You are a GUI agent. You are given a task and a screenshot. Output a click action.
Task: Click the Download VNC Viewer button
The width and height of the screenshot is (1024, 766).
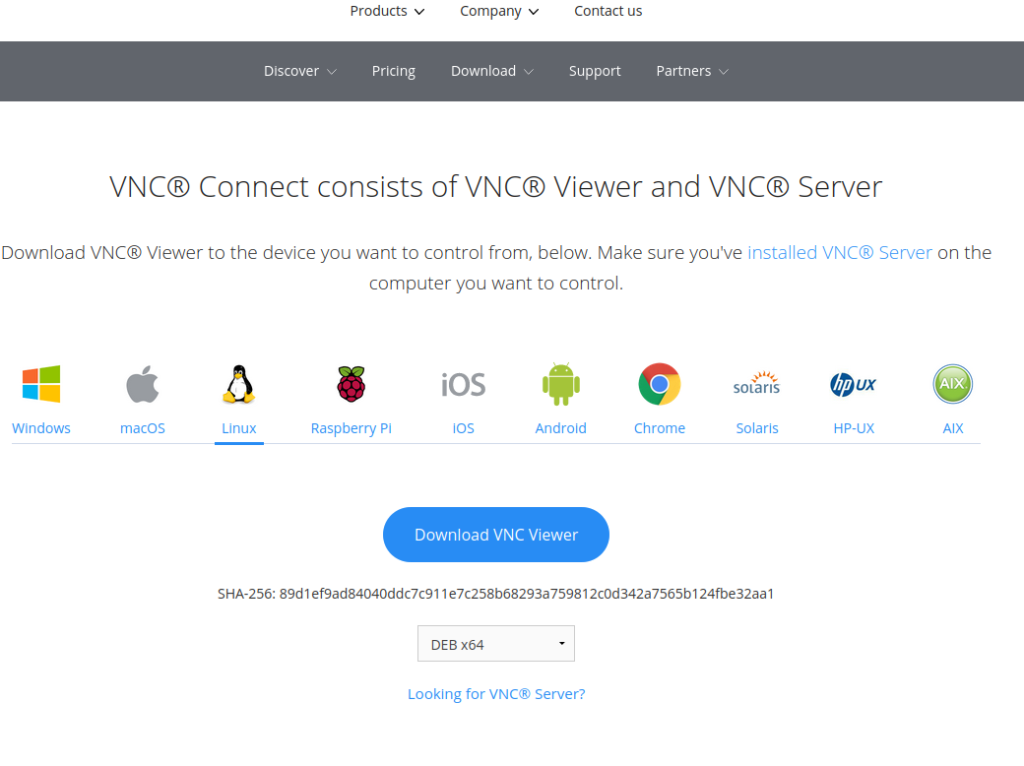coord(496,535)
